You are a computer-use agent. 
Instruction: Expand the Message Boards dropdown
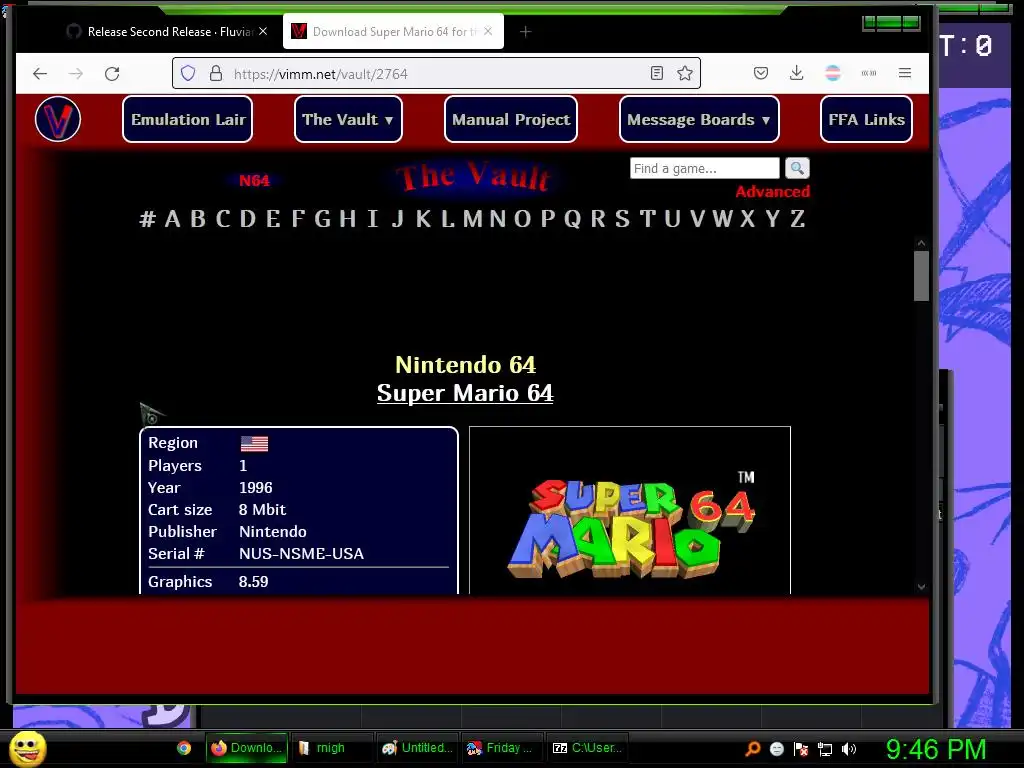699,119
